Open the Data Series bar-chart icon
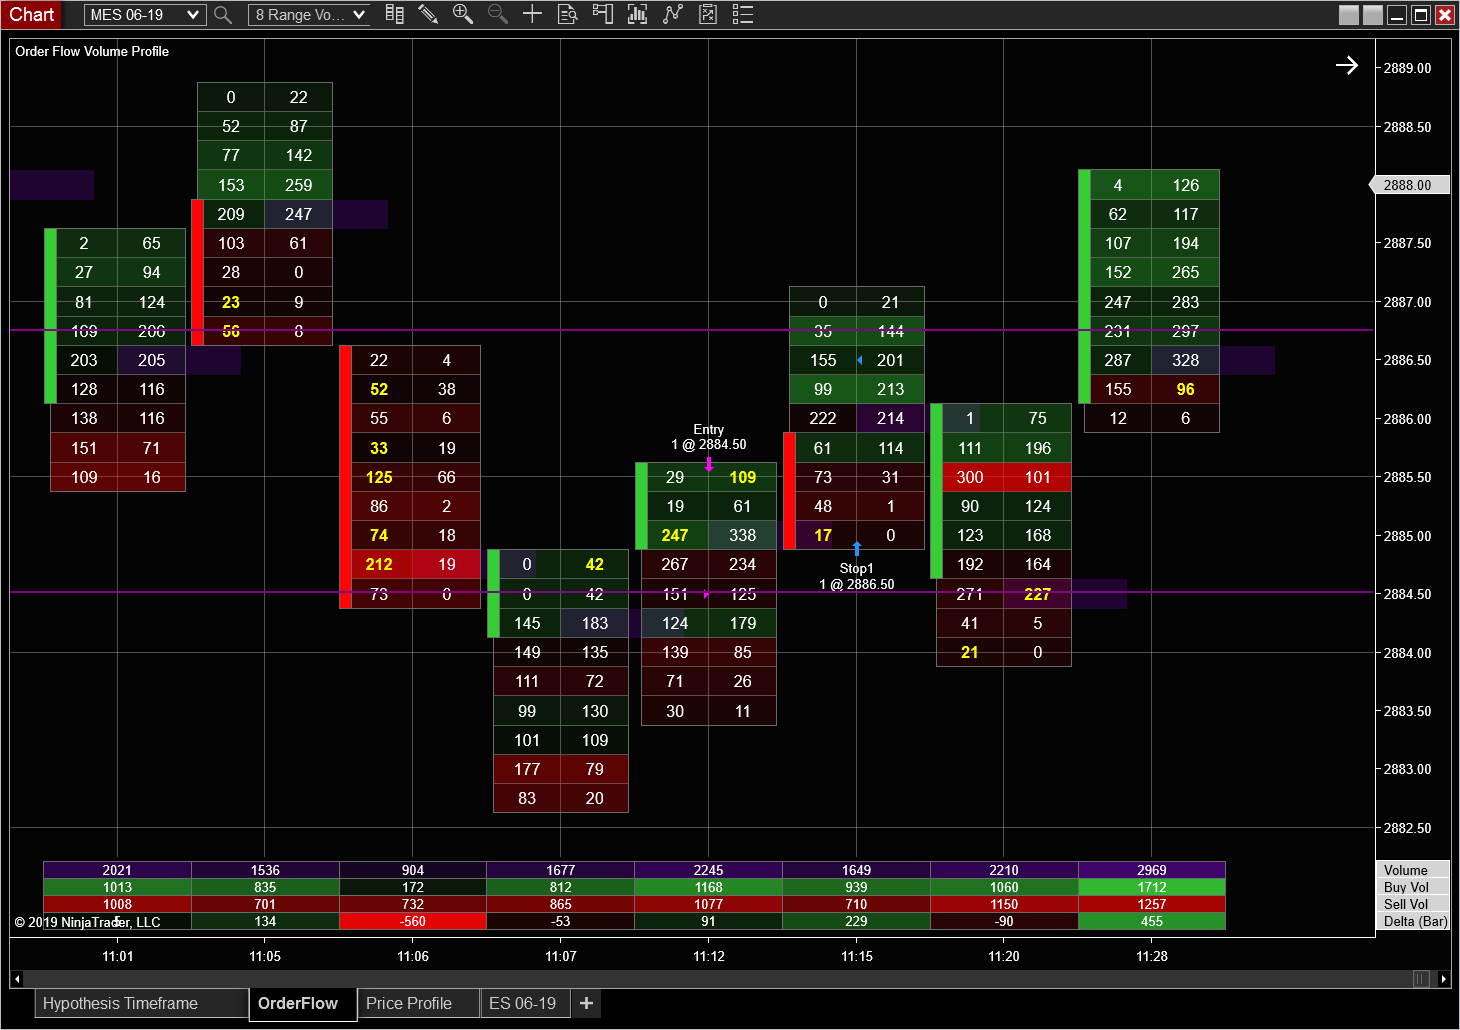 click(637, 15)
